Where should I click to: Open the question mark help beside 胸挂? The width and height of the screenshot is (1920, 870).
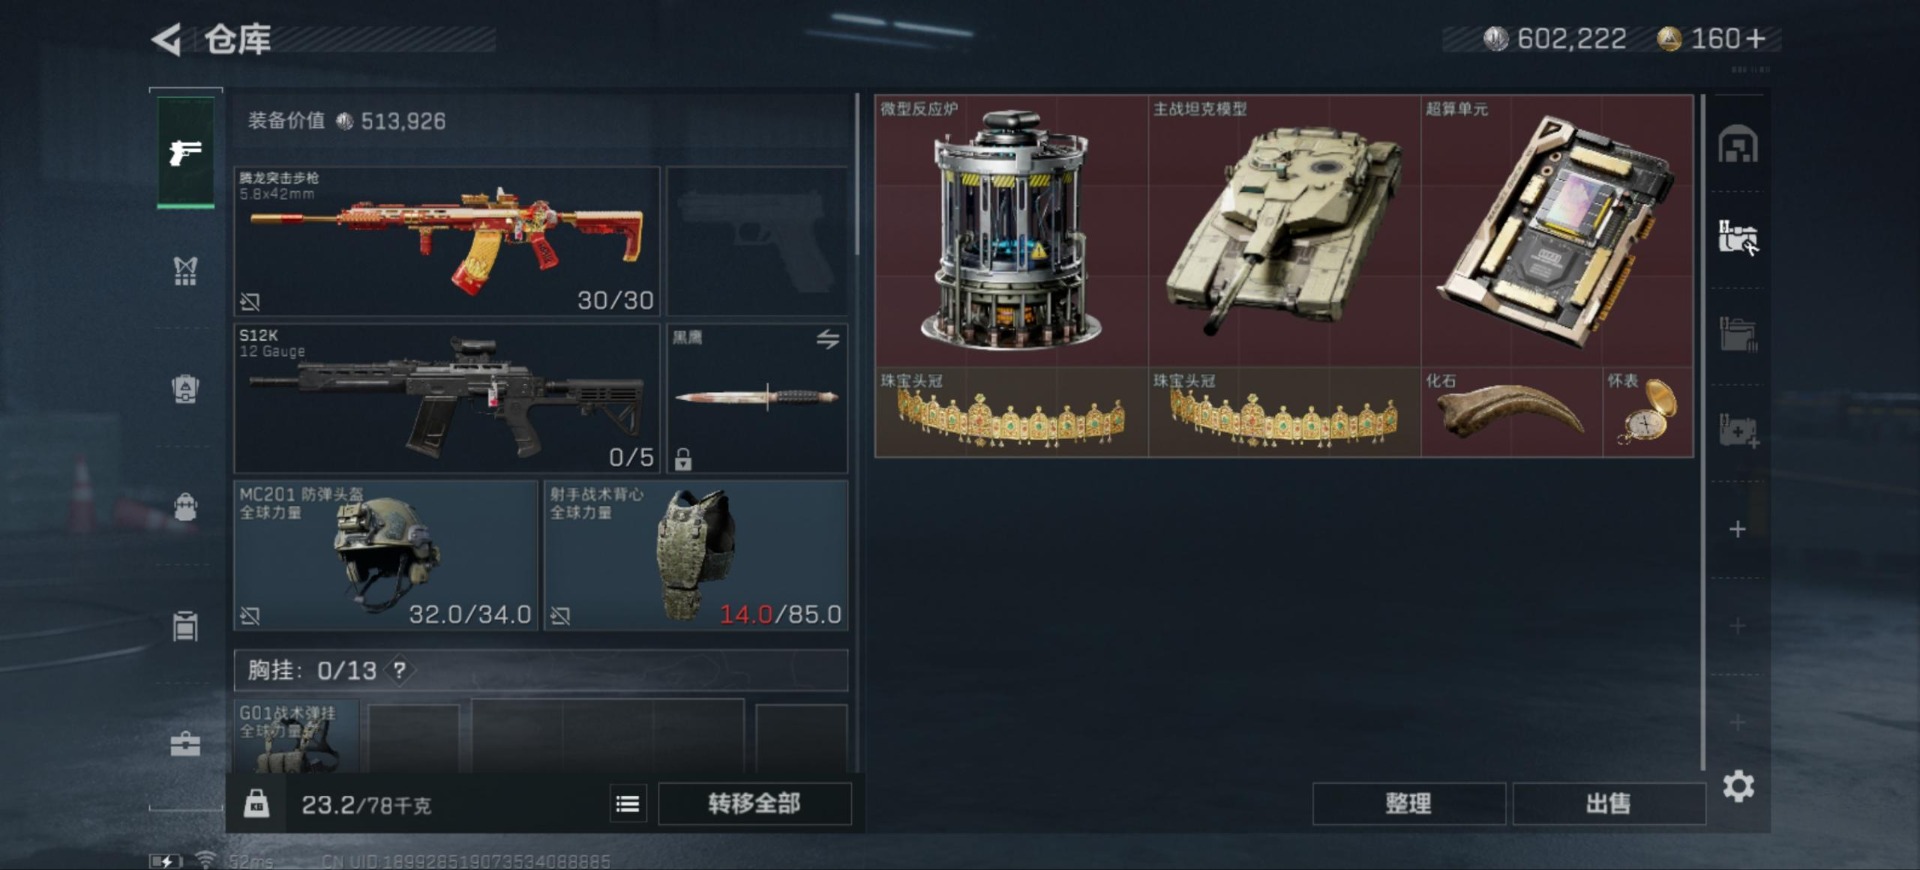coord(399,670)
